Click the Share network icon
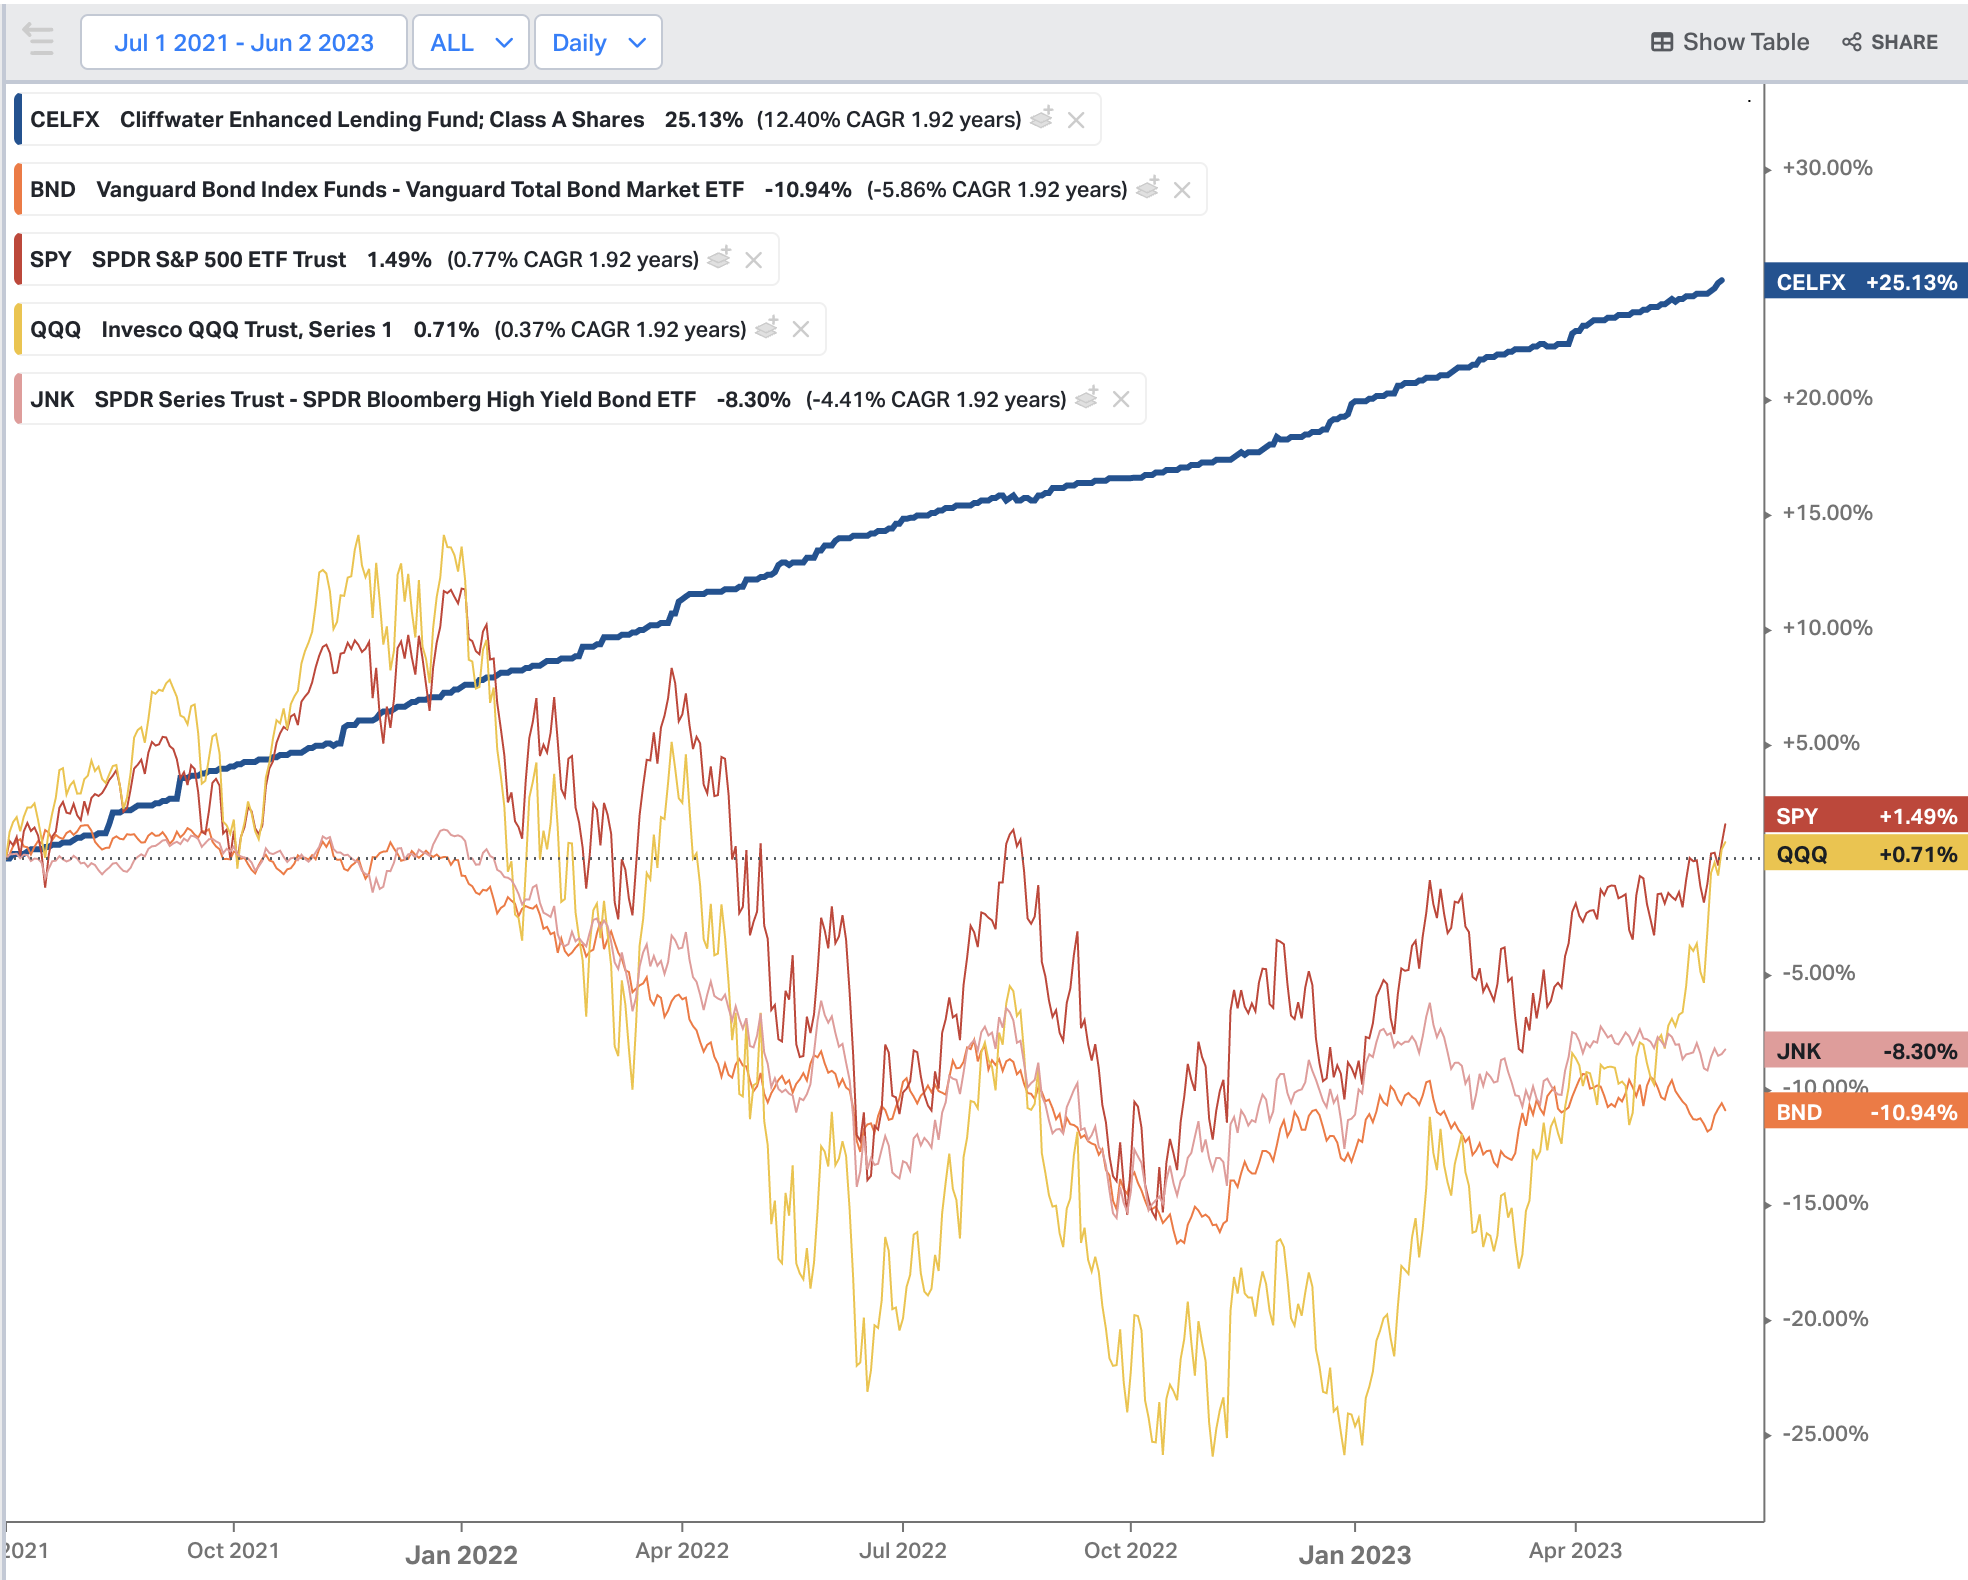Viewport: 1968px width, 1580px height. tap(1852, 42)
